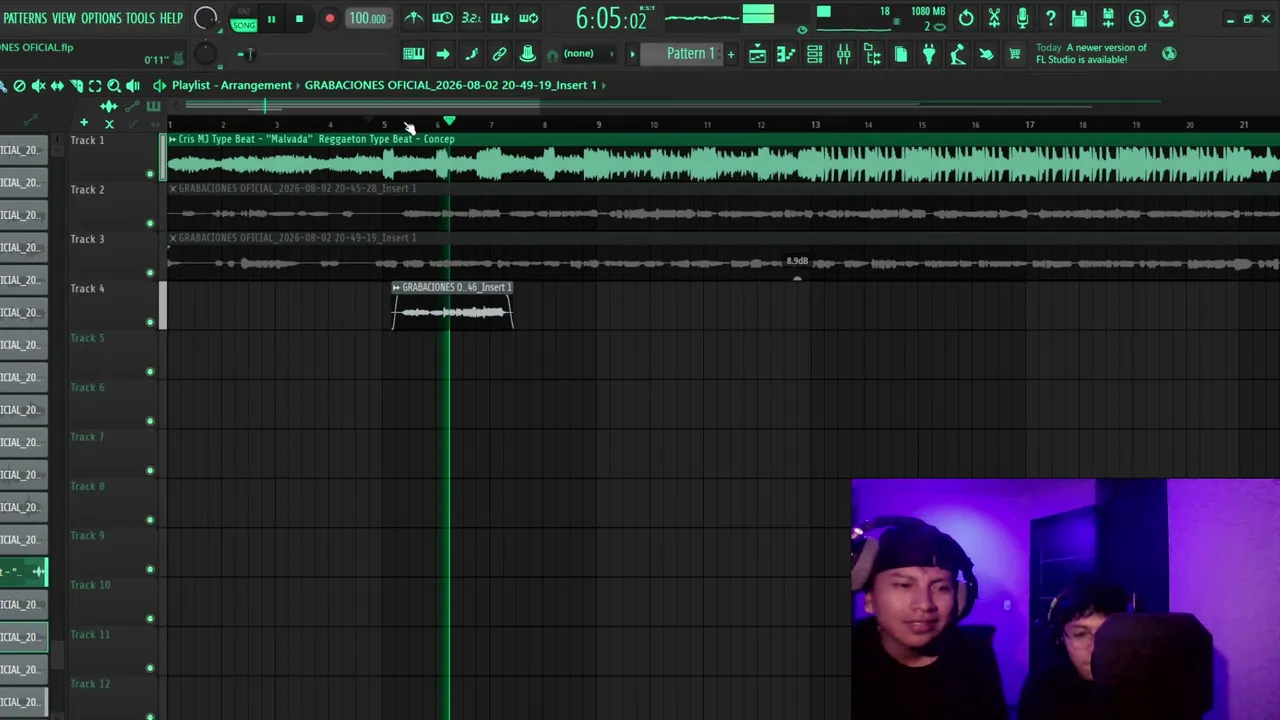The height and width of the screenshot is (720, 1280).
Task: Open the 20-45-28_Insert 1 clip menu
Action: coord(173,188)
